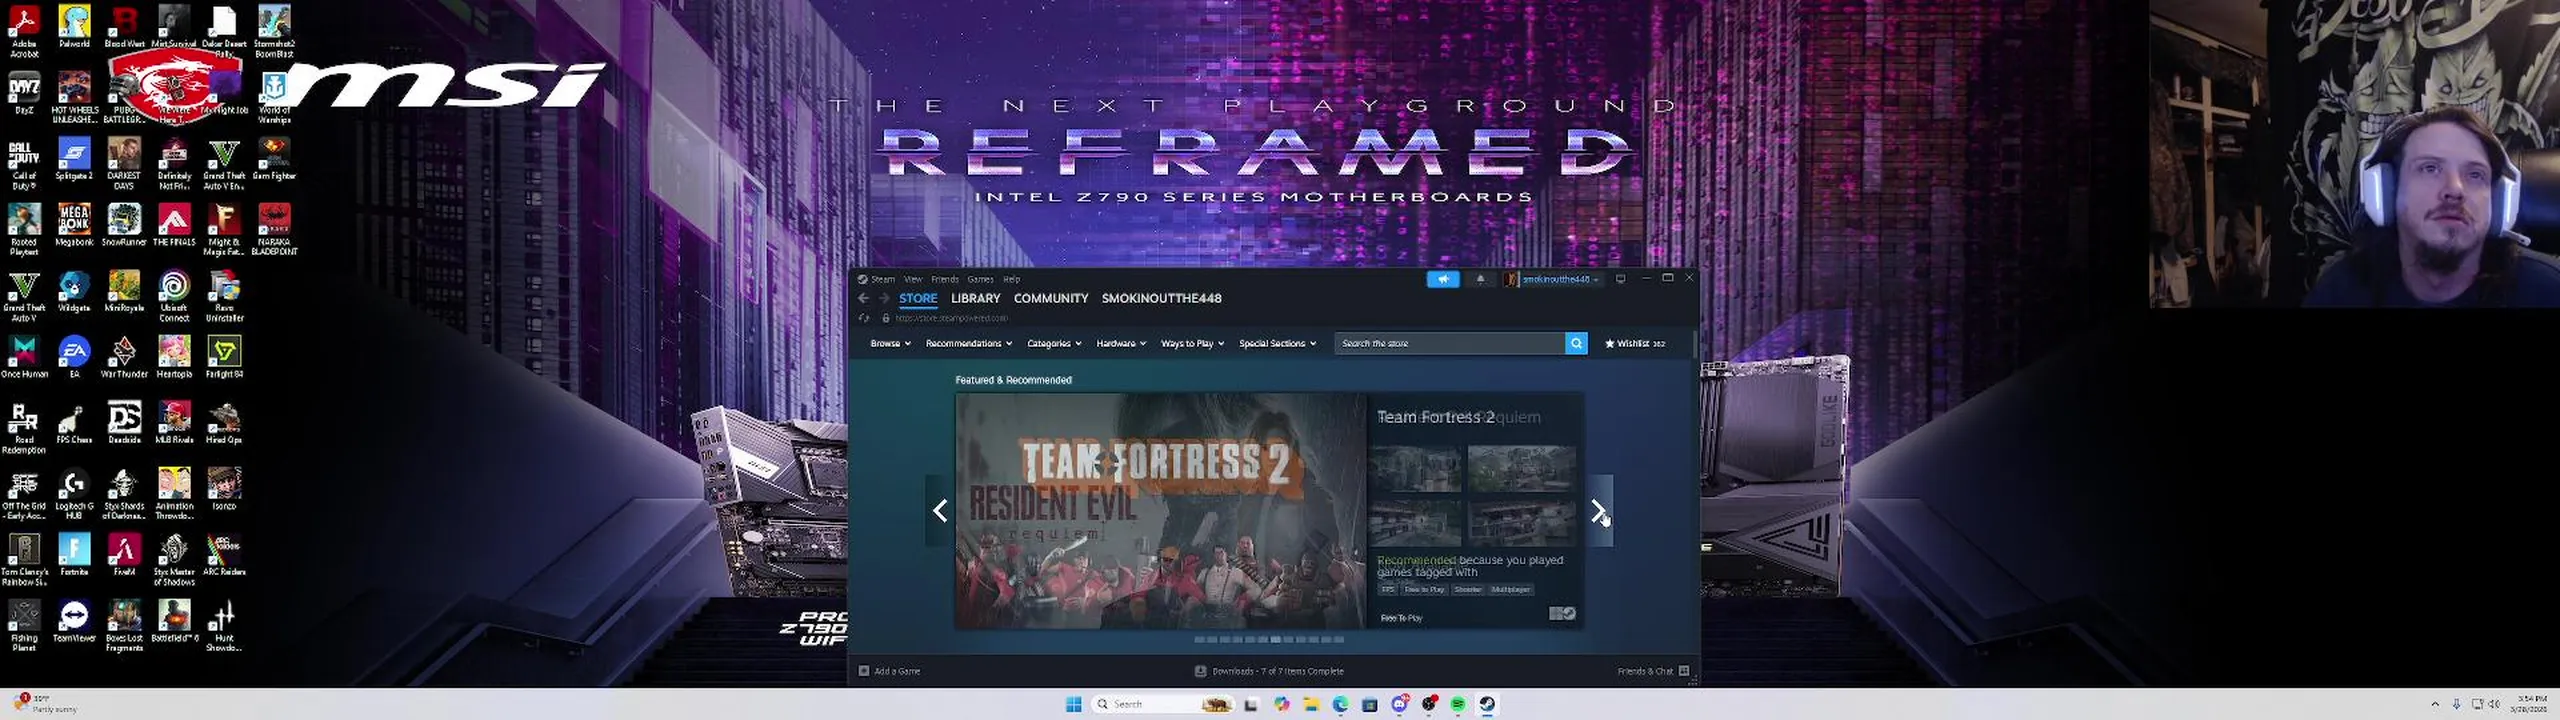Reload the Steam store page

click(864, 318)
